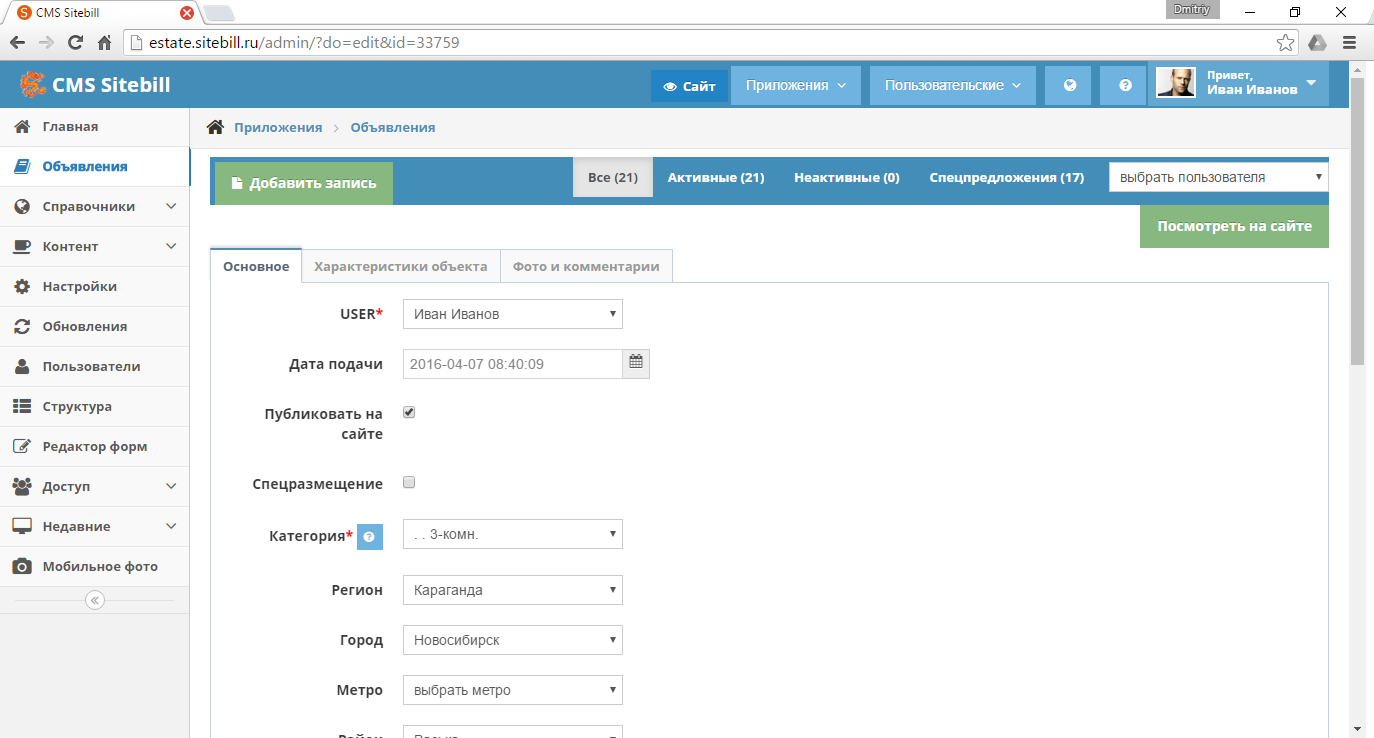Expand the Контент sidebar section

(x=171, y=247)
